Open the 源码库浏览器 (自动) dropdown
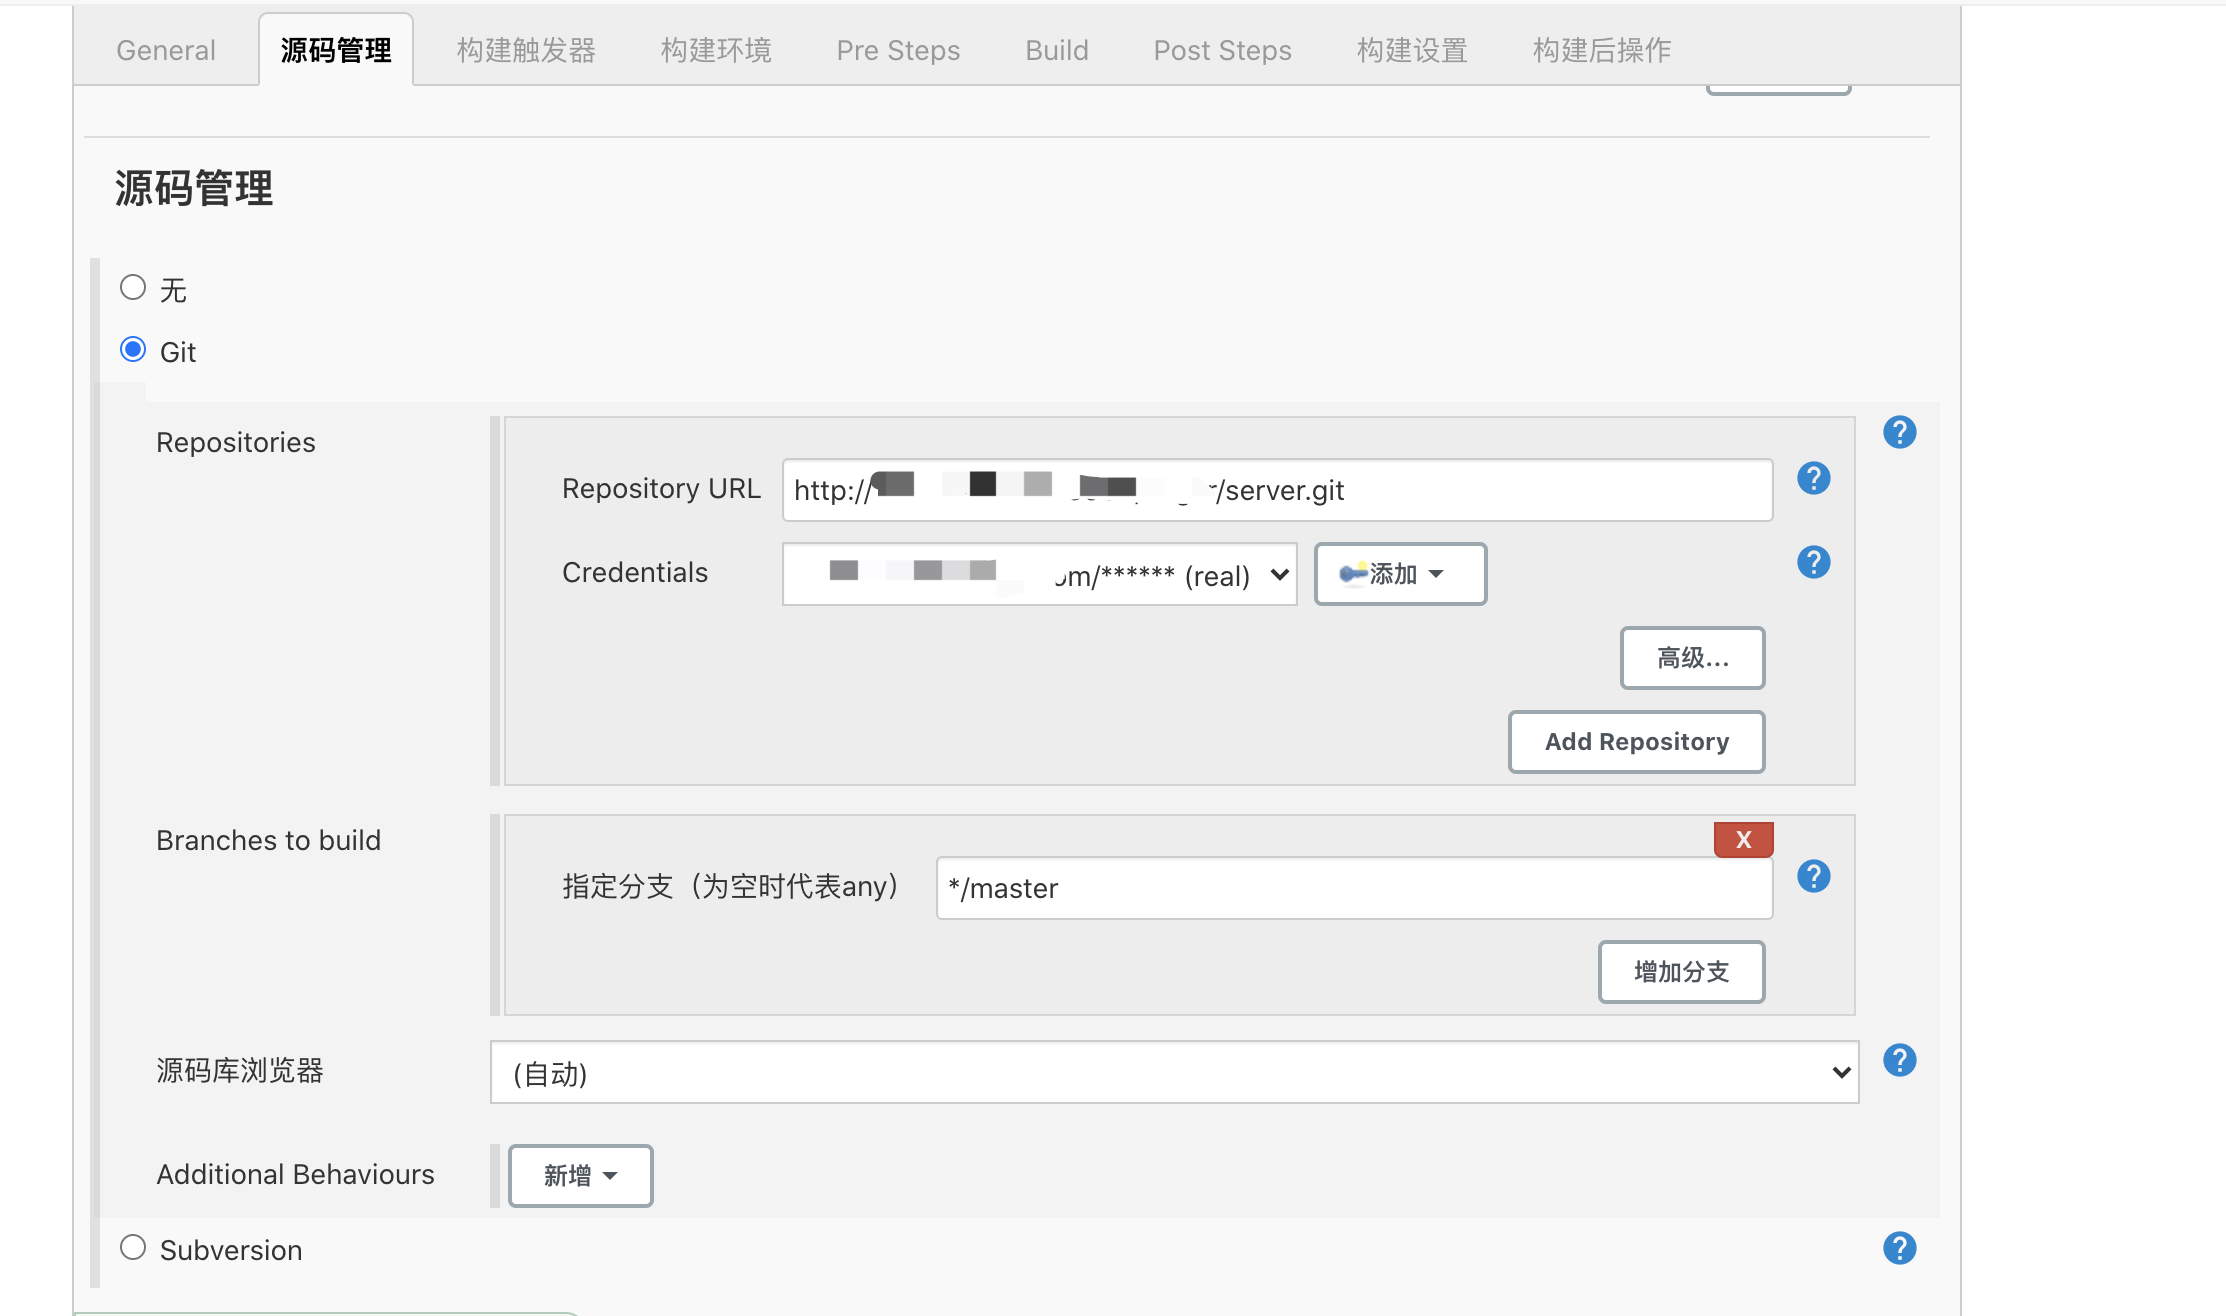Screen dimensions: 2226x1316 (x=1173, y=1072)
